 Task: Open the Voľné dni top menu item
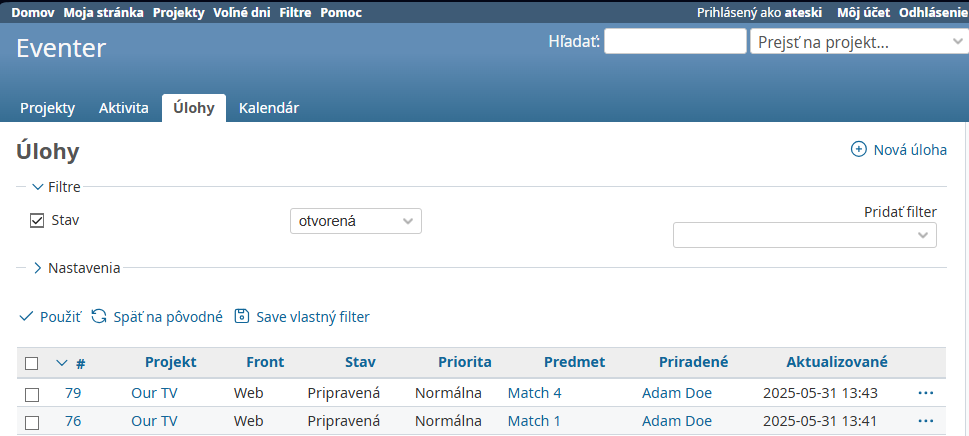(242, 12)
